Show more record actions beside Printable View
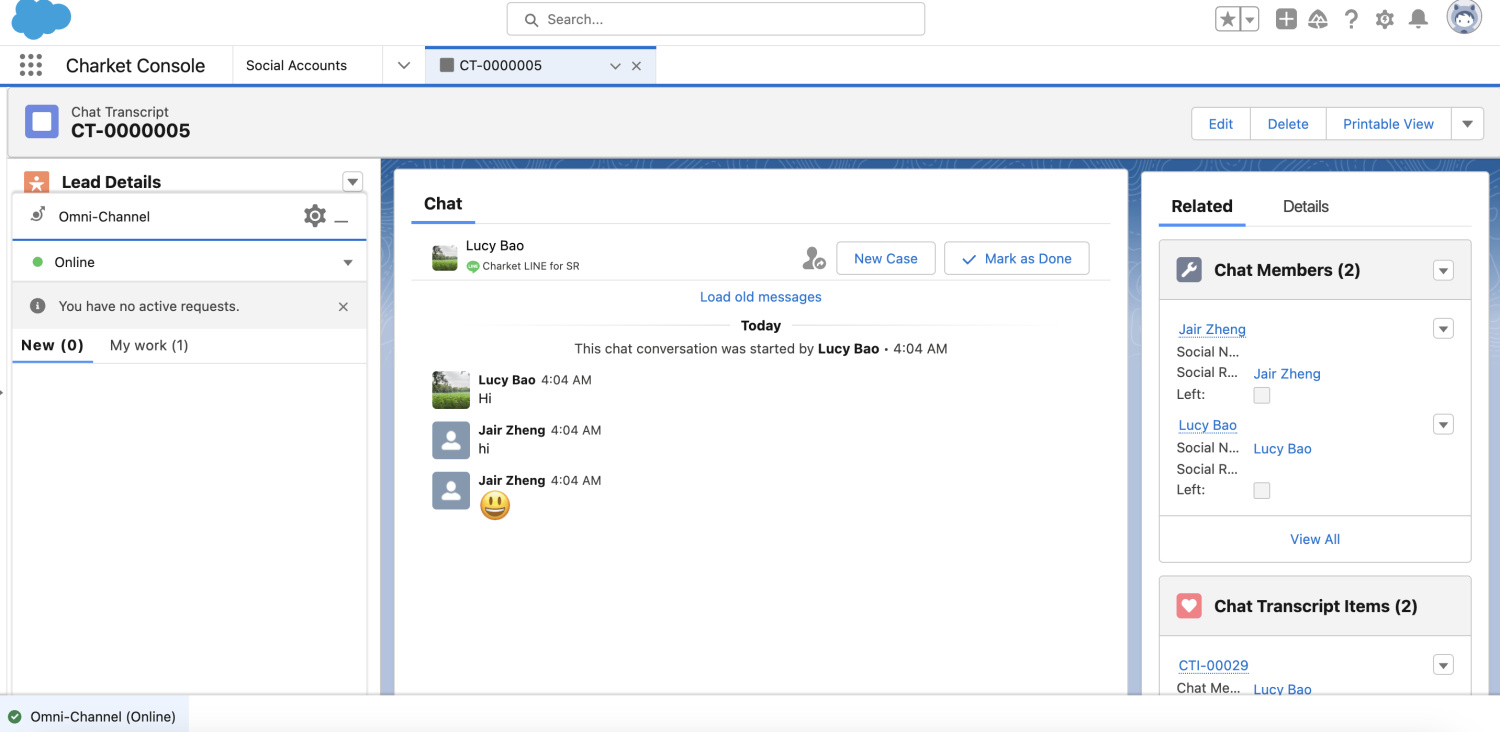Image resolution: width=1500 pixels, height=732 pixels. click(x=1467, y=124)
